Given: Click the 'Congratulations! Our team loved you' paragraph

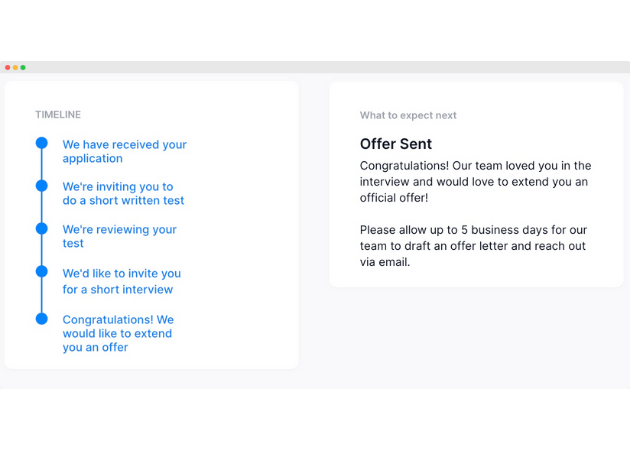Looking at the screenshot, I should tap(475, 182).
